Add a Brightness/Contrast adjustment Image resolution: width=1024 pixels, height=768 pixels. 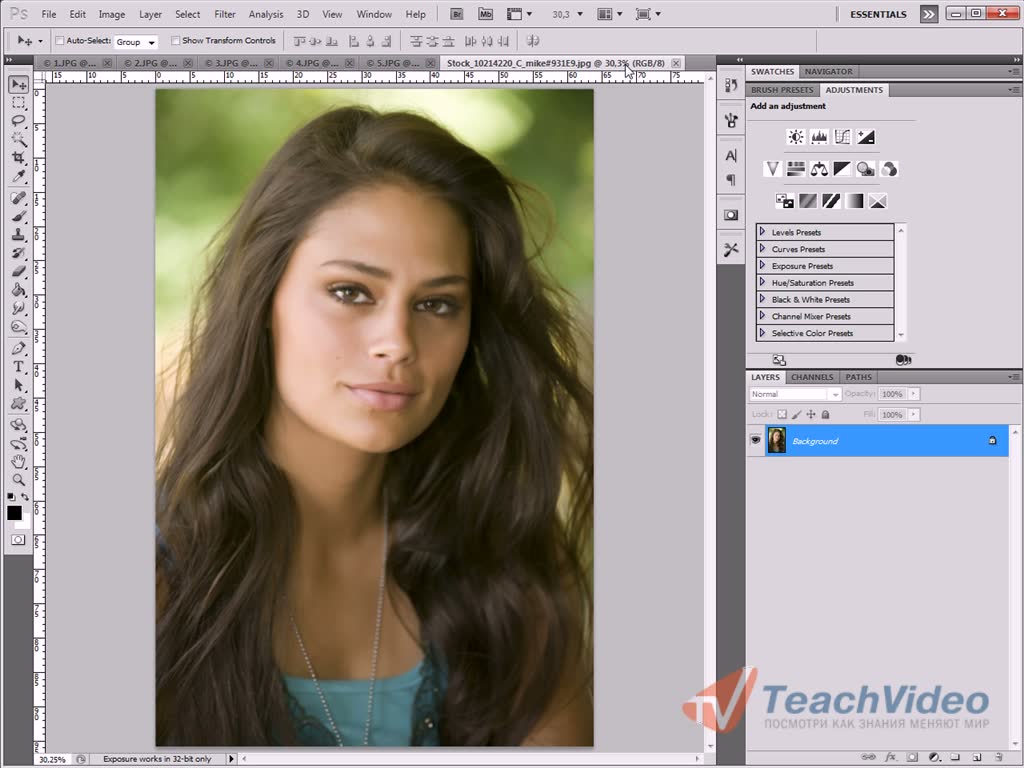(x=796, y=137)
